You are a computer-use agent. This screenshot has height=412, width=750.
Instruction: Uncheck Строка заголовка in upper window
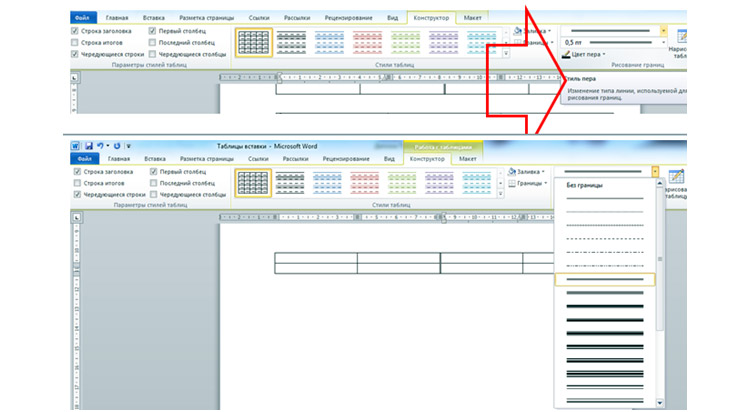[x=75, y=31]
